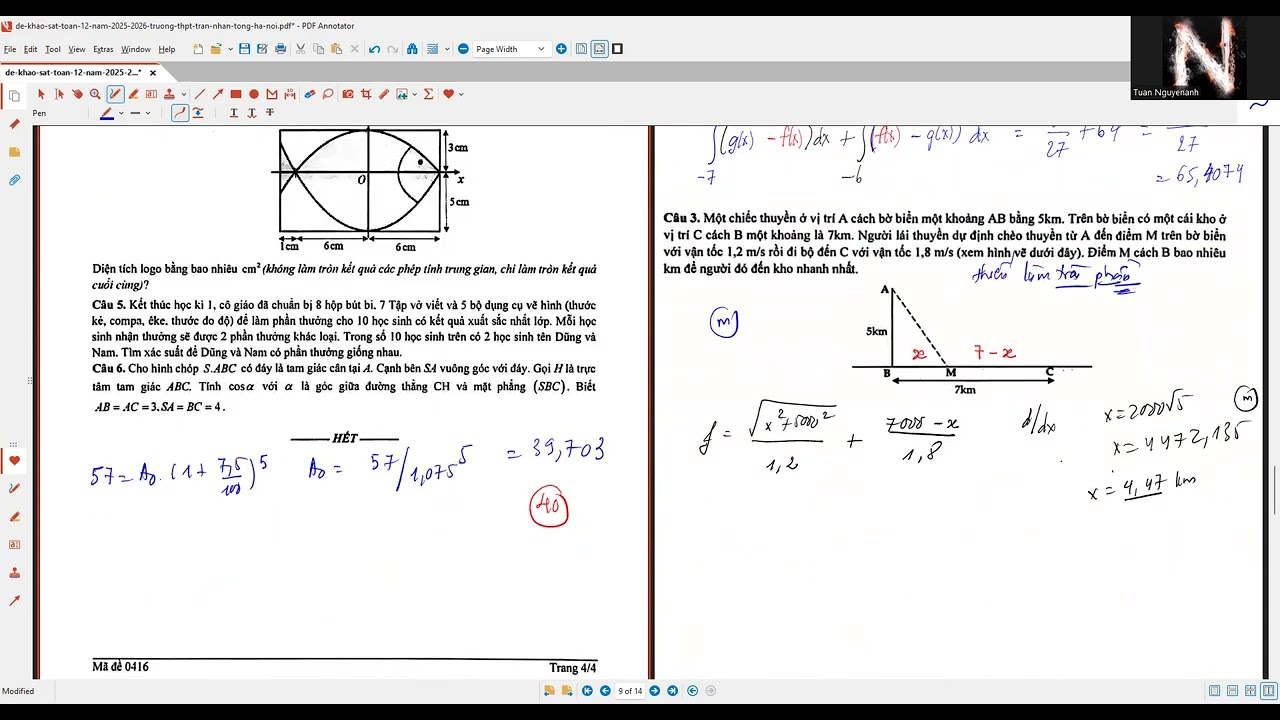Open the line width dropdown arrow
Viewport: 1280px width, 720px height.
click(148, 113)
